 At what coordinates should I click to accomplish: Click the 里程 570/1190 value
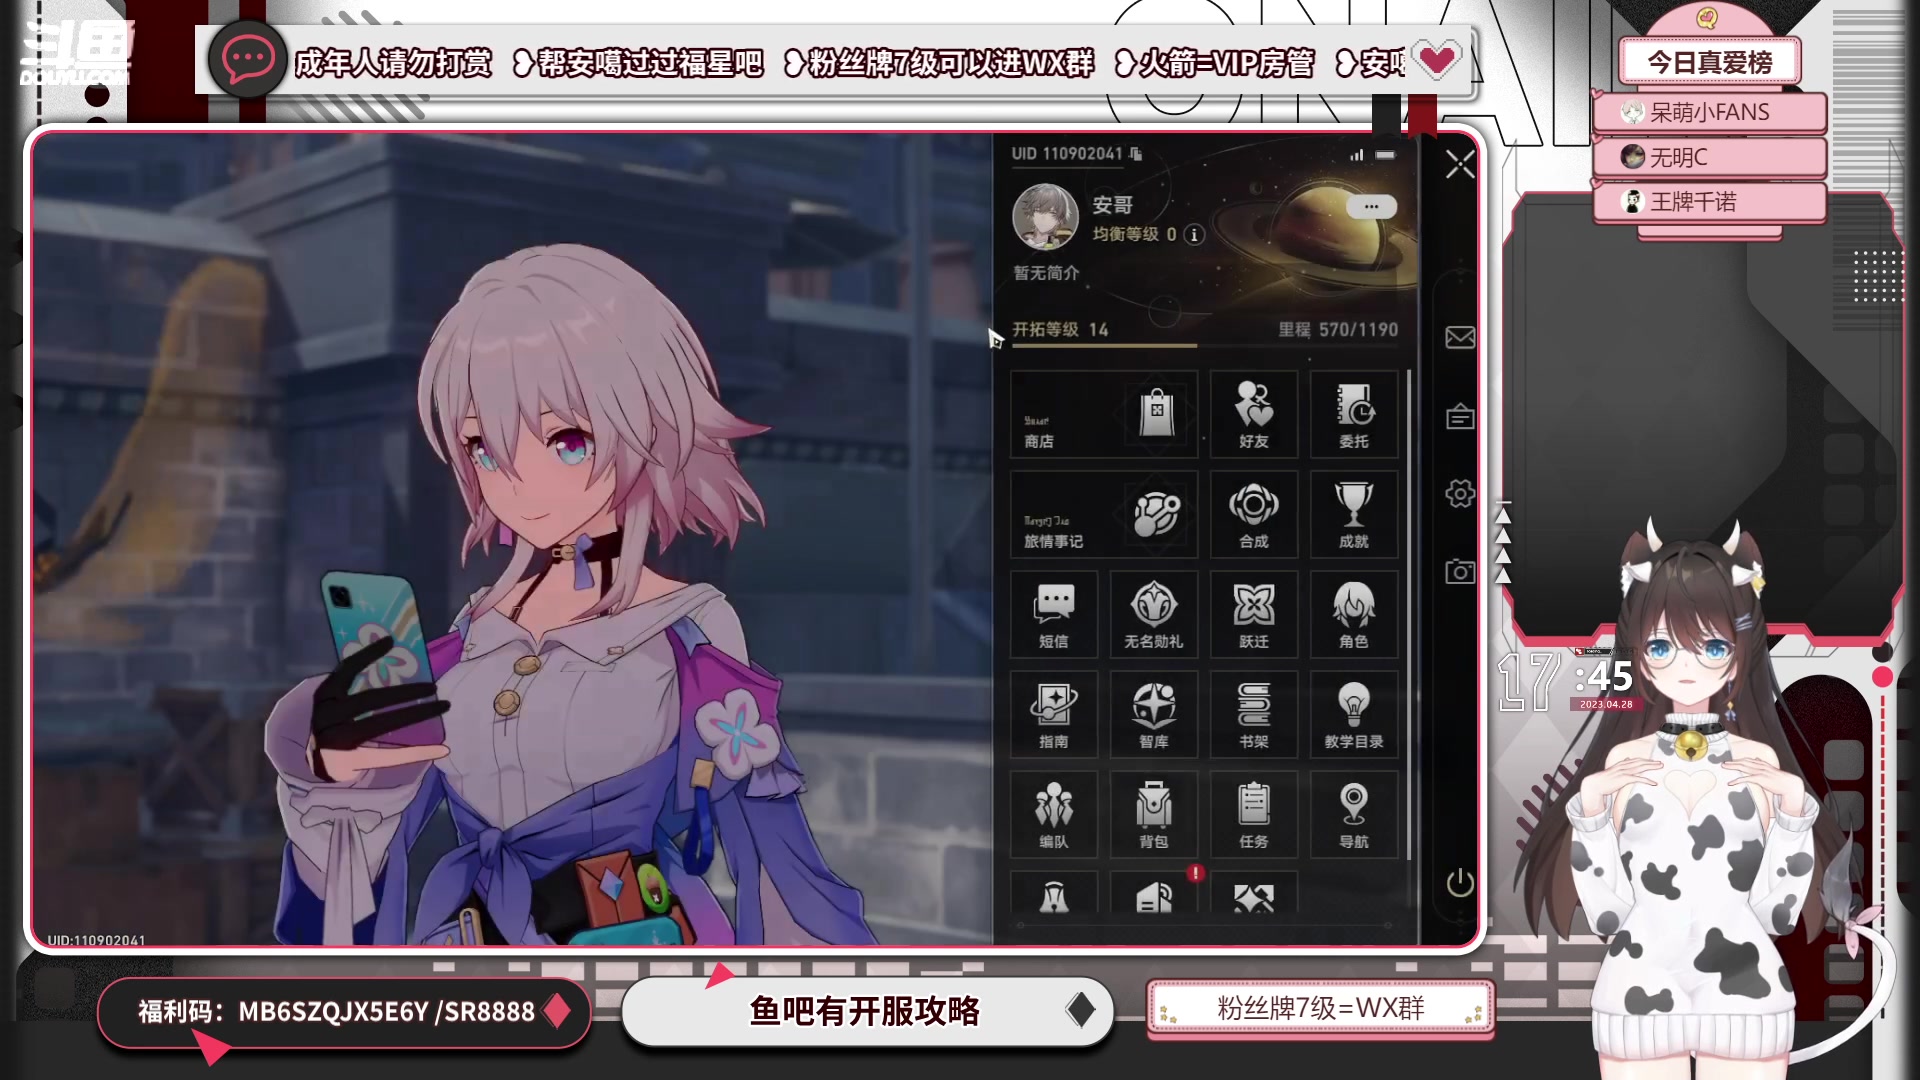(x=1338, y=330)
